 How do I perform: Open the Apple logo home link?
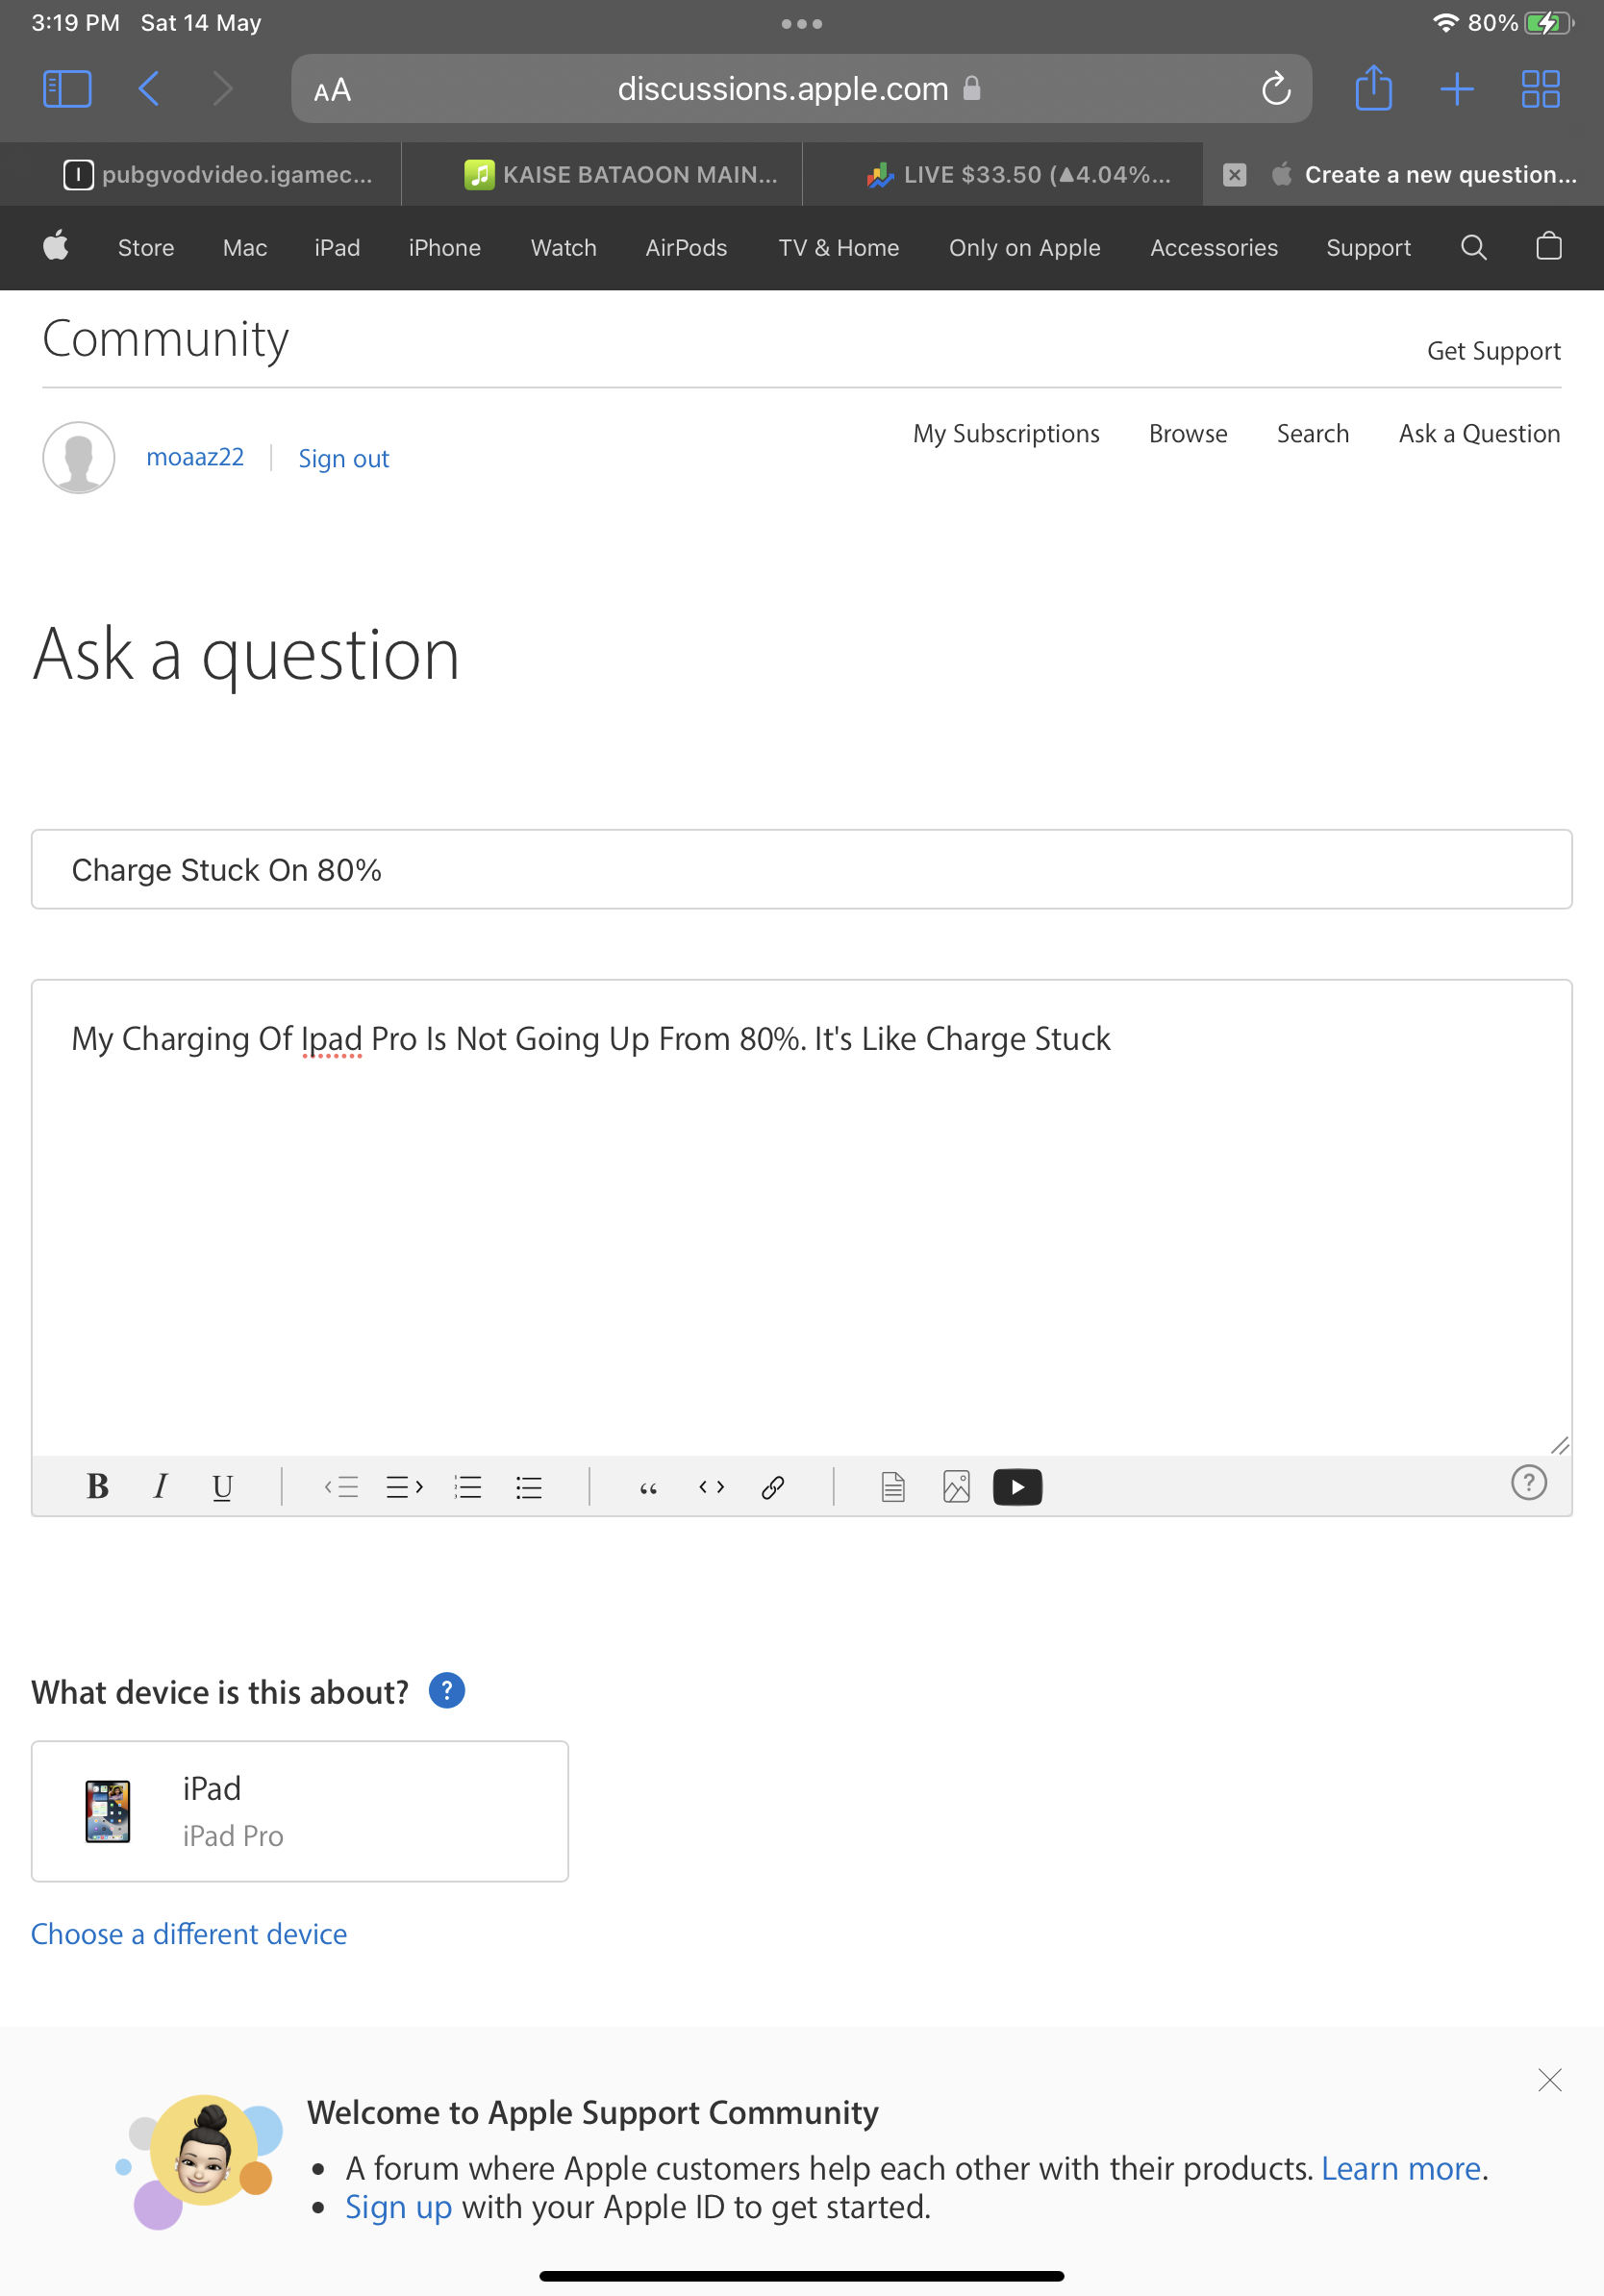pyautogui.click(x=56, y=245)
